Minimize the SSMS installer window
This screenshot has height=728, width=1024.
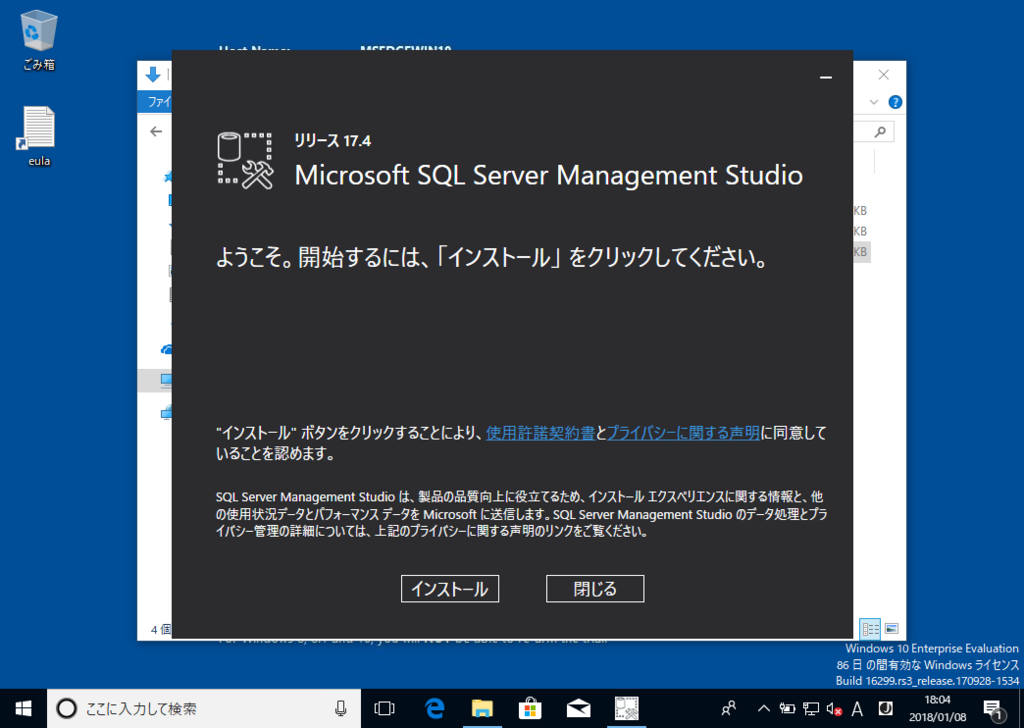[825, 77]
